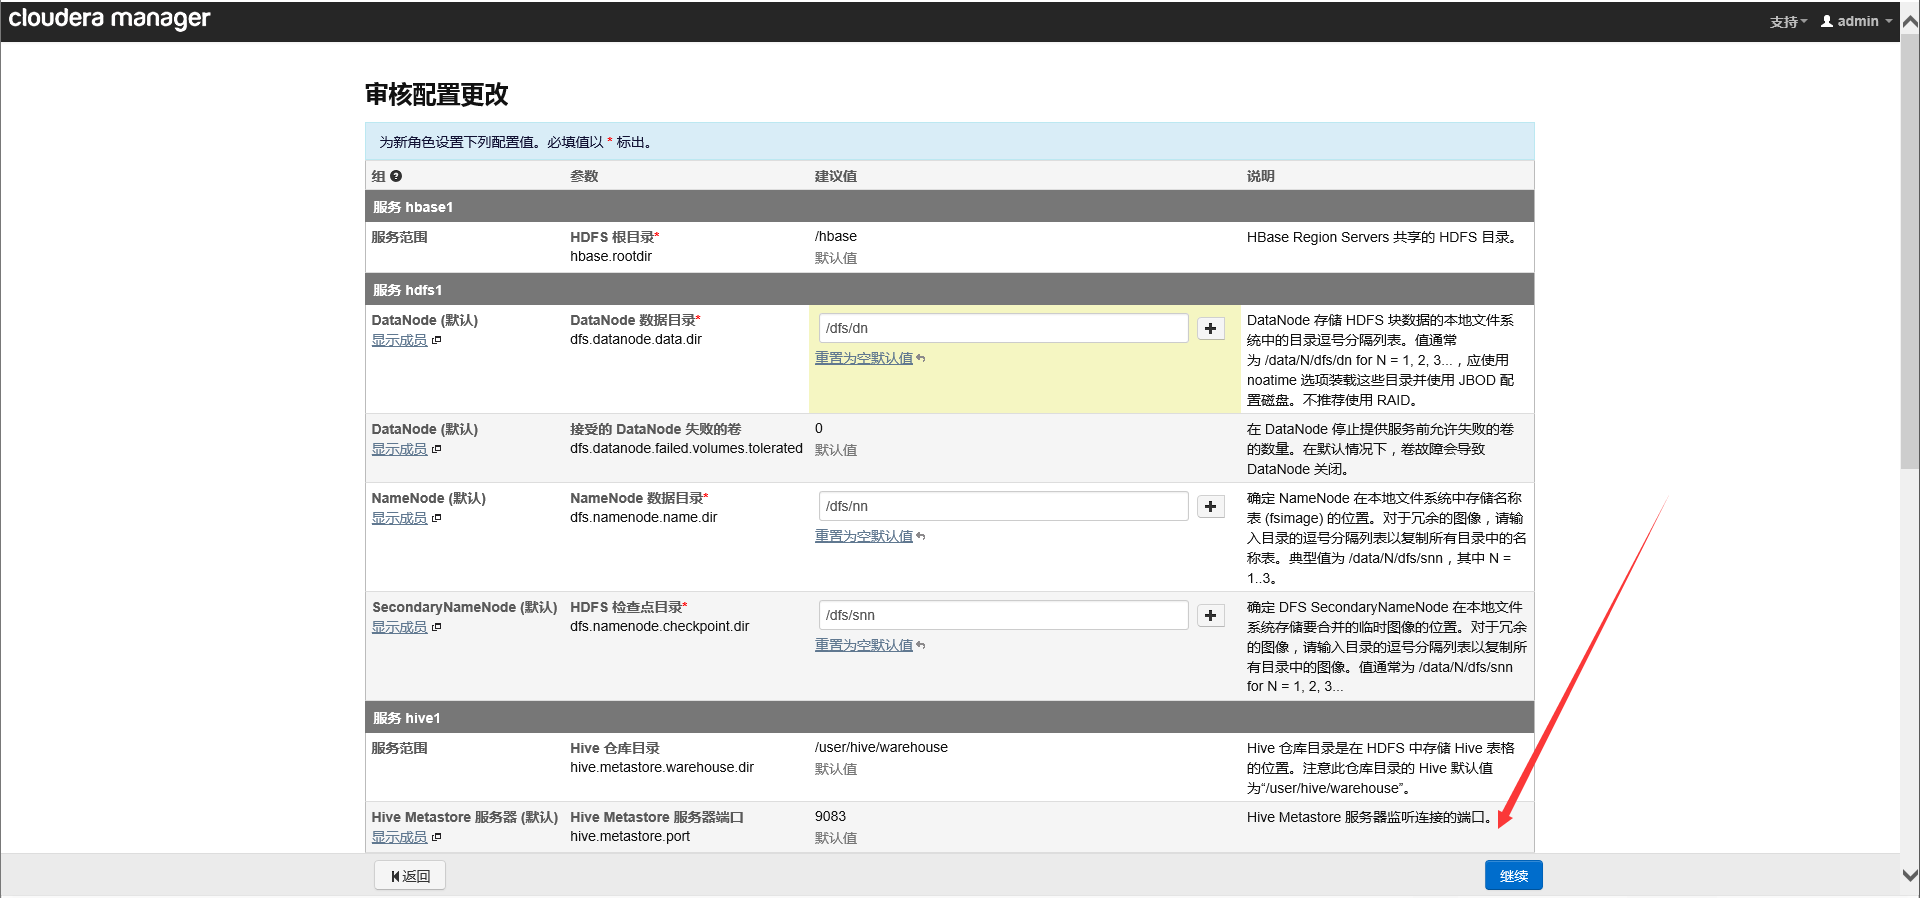1920x898 pixels.
Task: Open the admin account dropdown
Action: (1857, 21)
